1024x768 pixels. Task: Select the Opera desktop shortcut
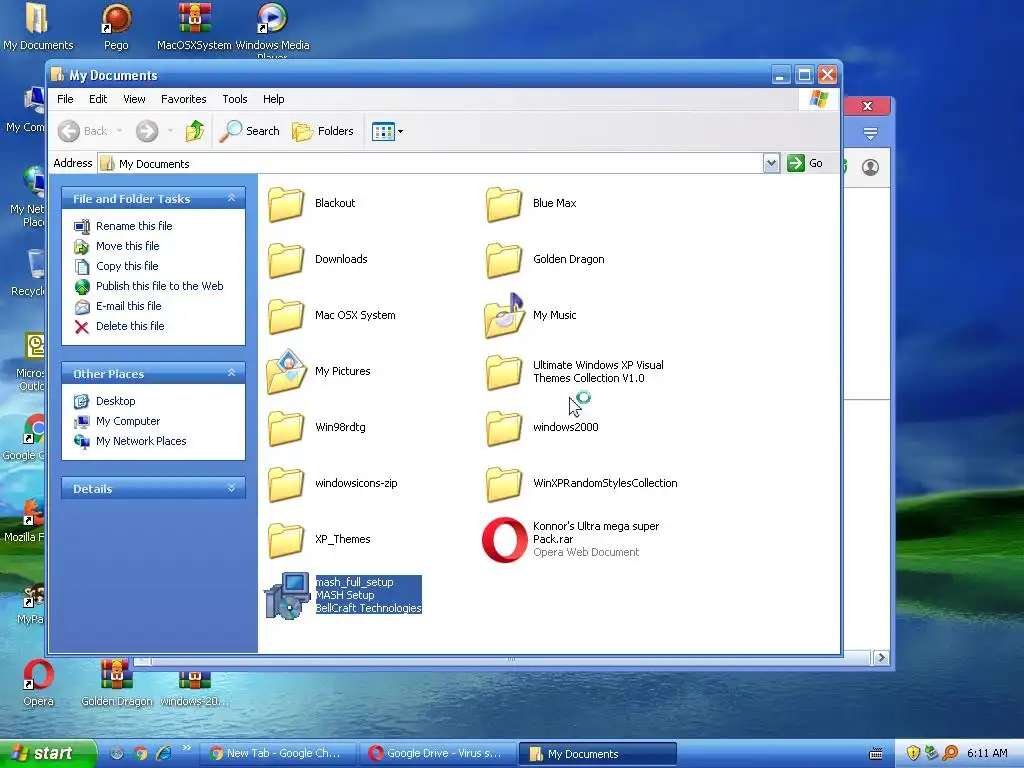[39, 683]
